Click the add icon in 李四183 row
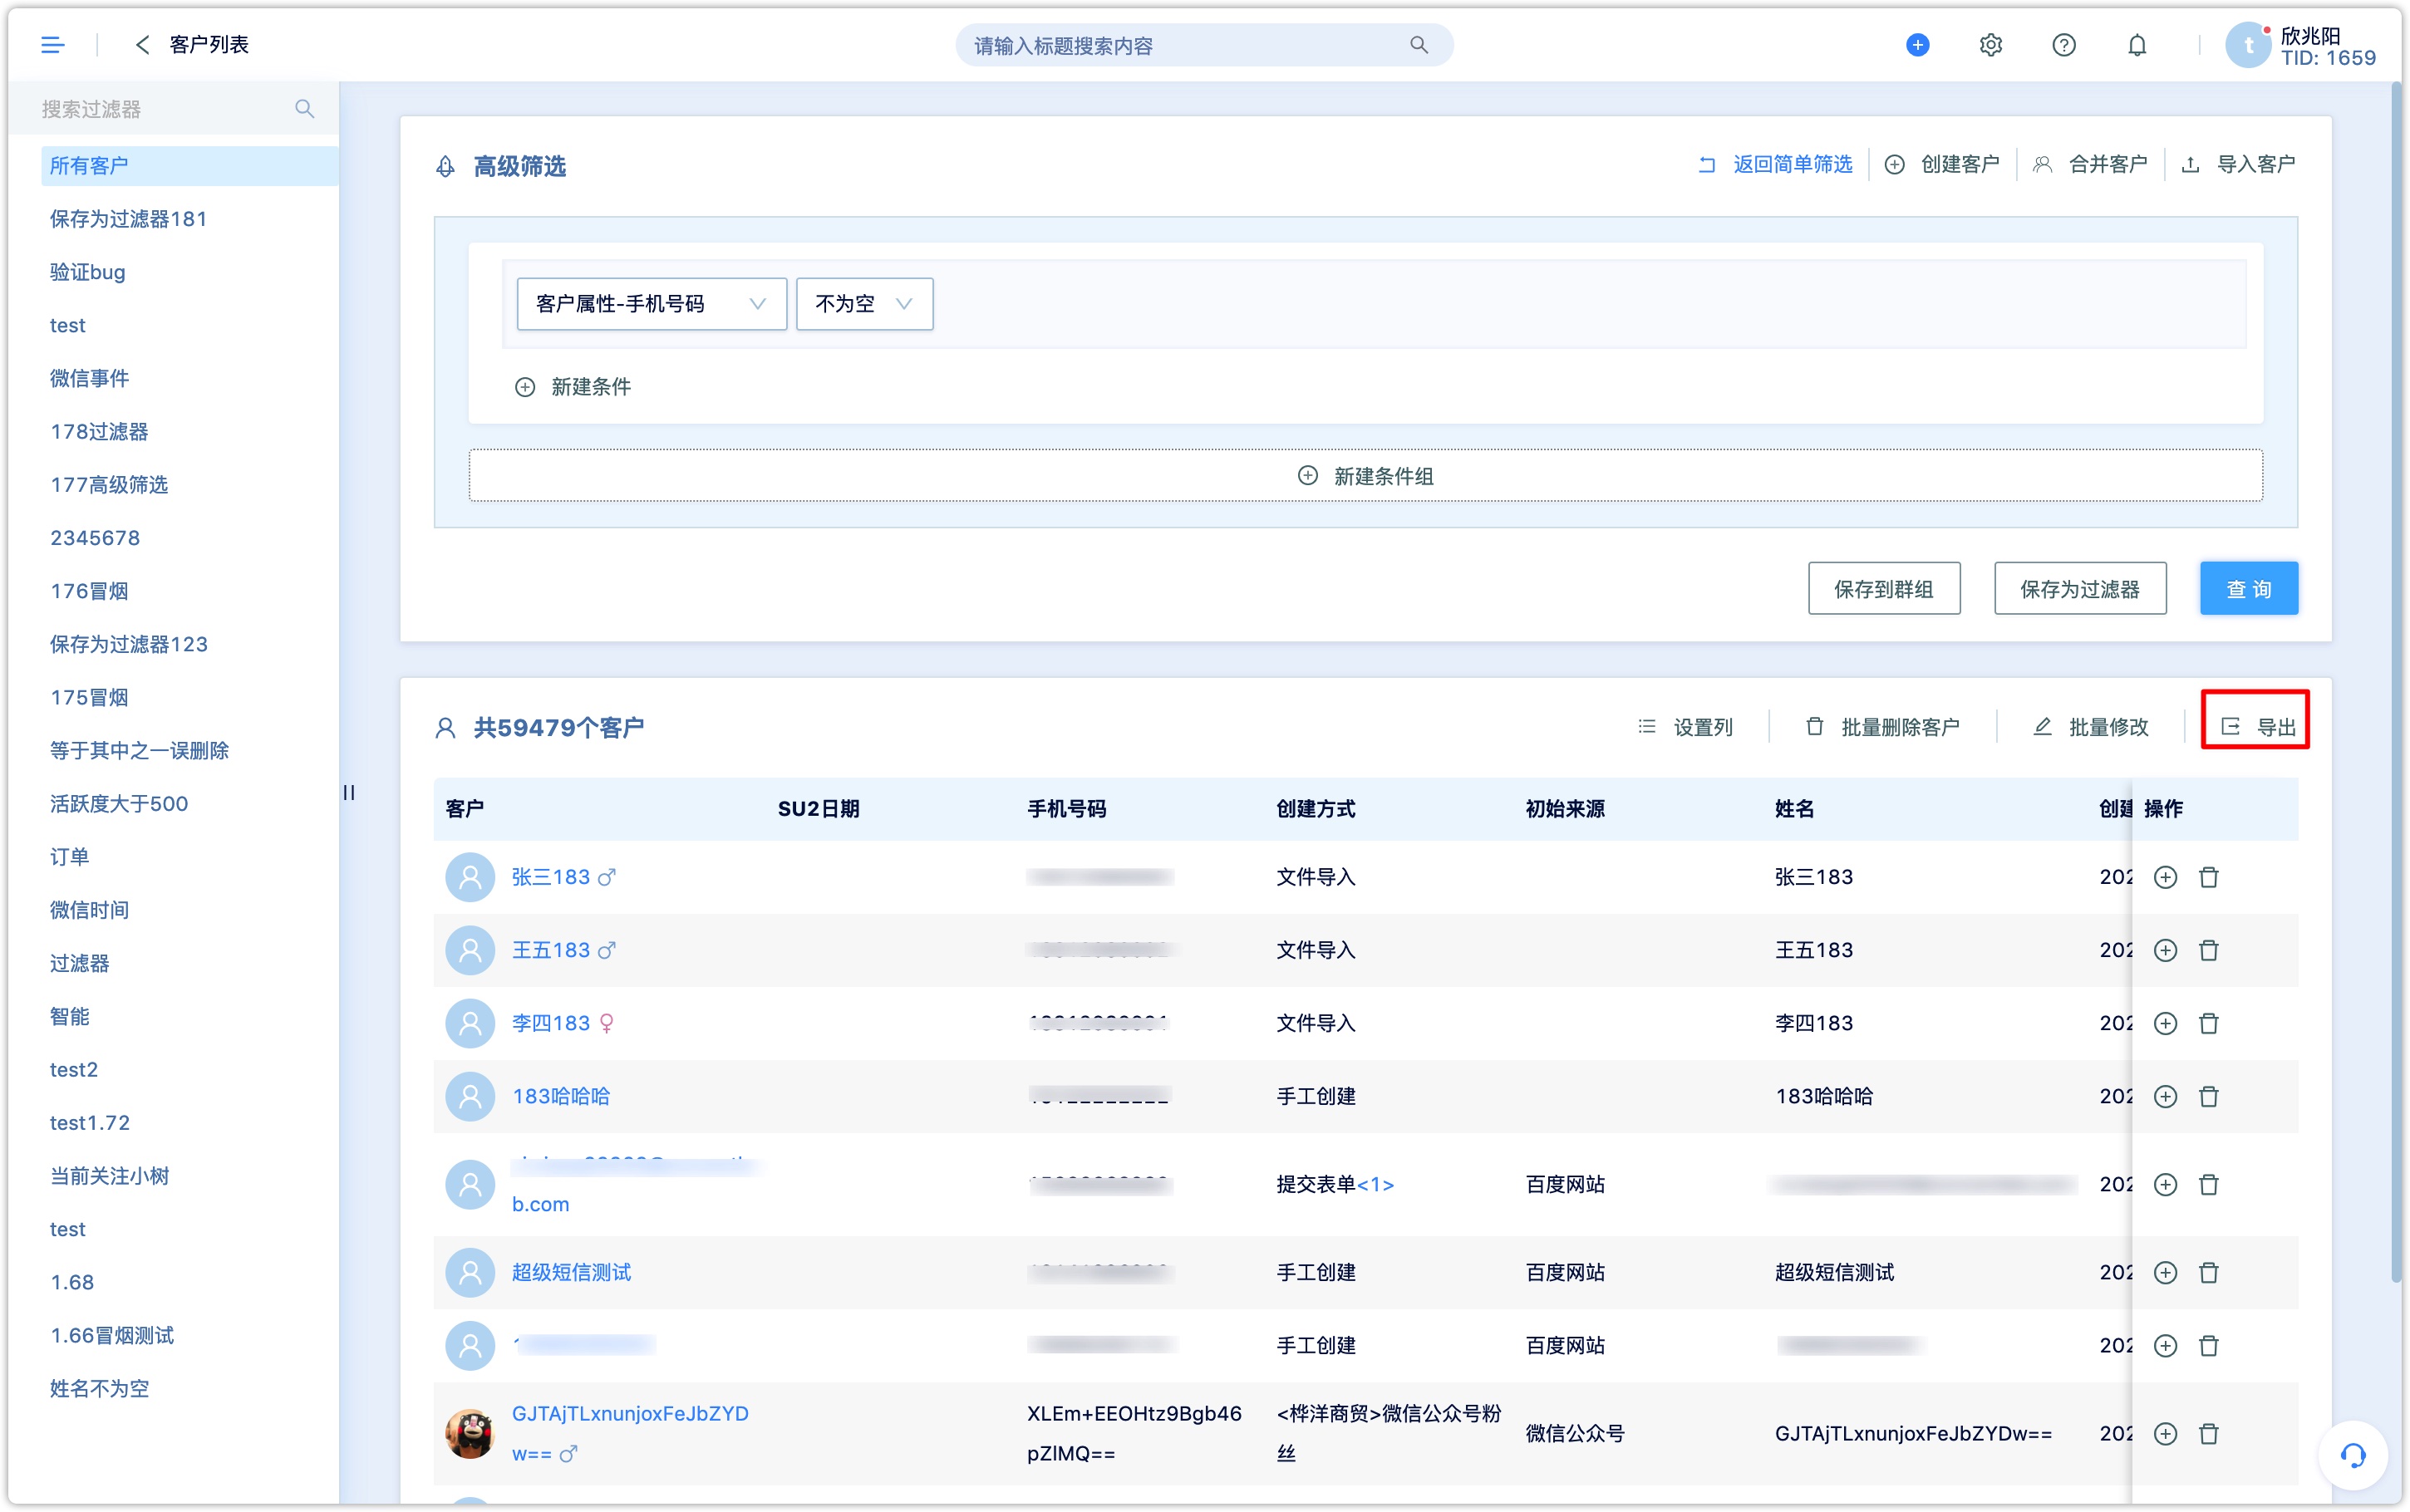 (x=2165, y=1023)
